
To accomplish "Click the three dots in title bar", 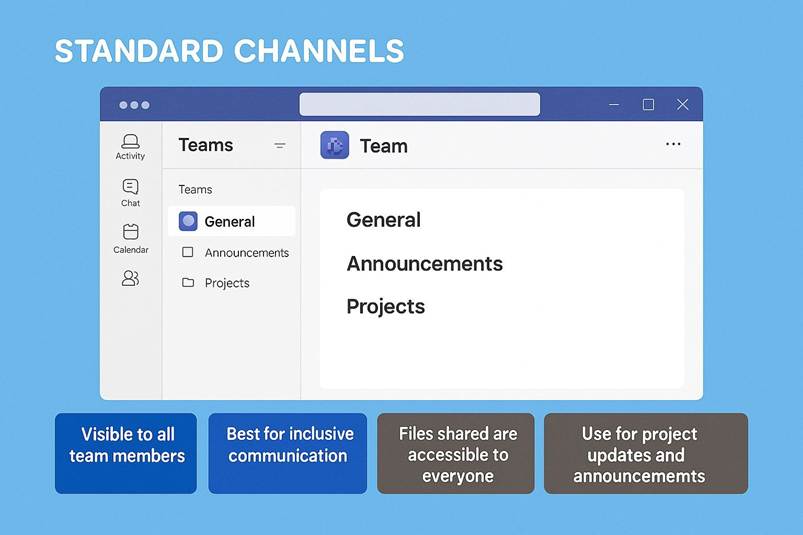I will [134, 105].
